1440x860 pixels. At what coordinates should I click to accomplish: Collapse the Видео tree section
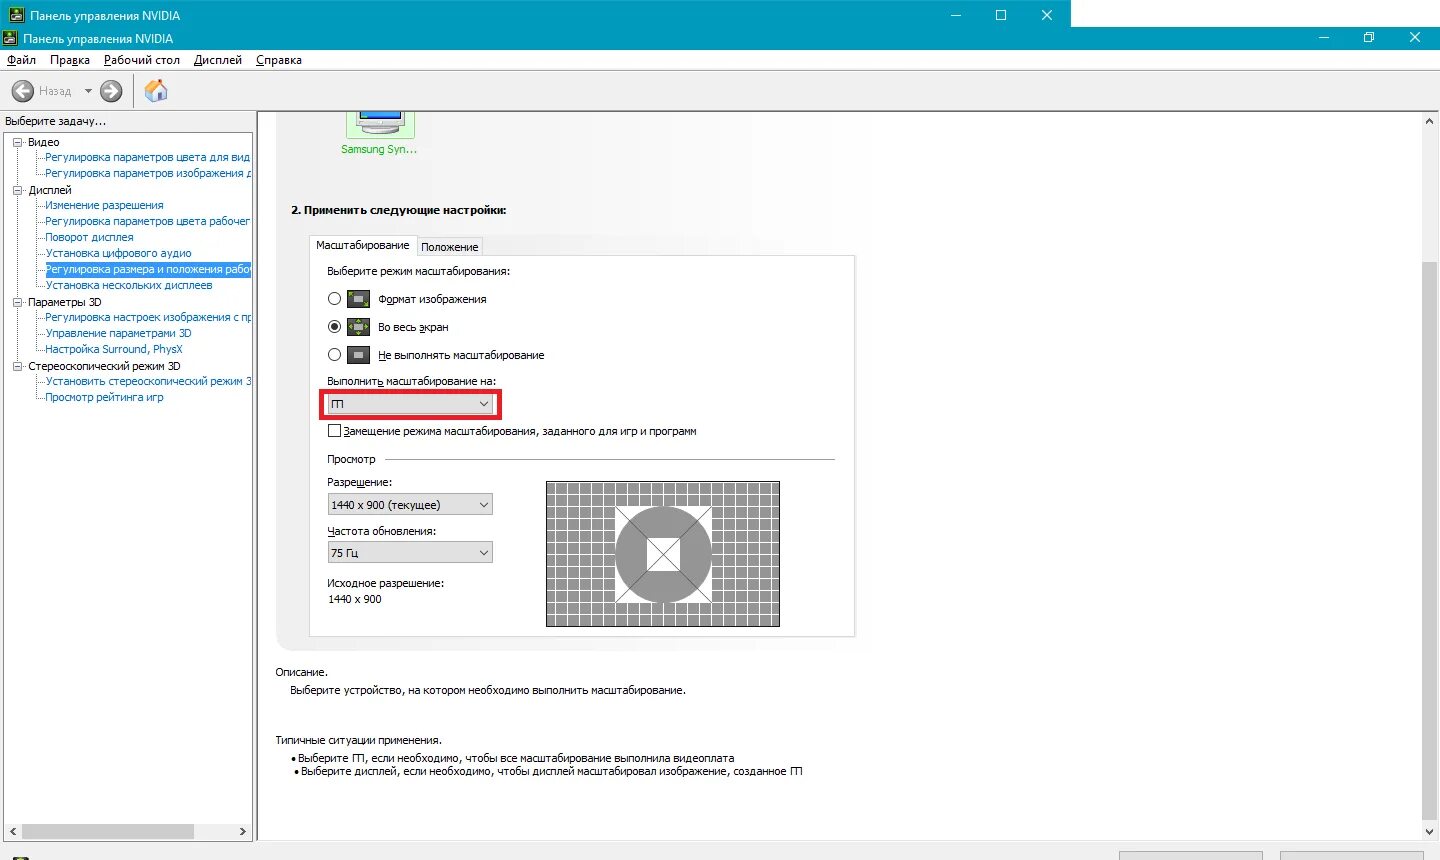pos(17,142)
